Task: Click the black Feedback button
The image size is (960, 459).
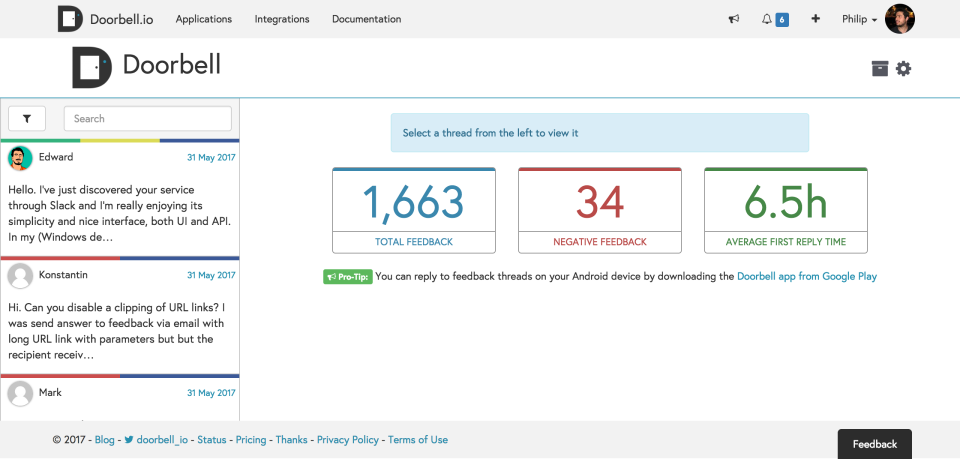Action: click(875, 444)
